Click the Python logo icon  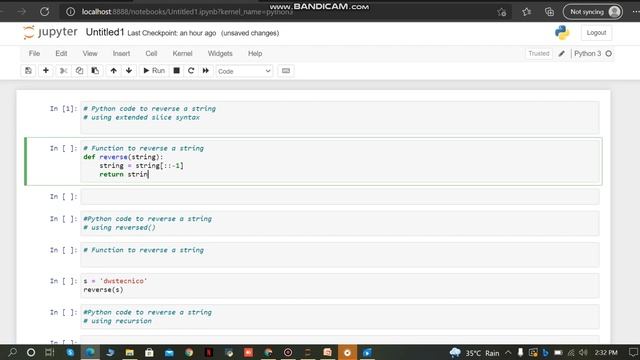(562, 33)
